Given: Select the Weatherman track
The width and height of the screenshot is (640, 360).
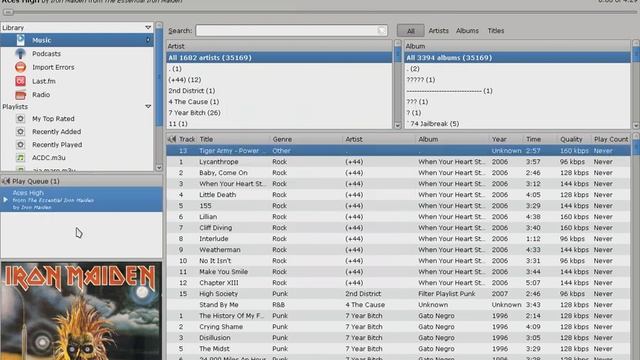Looking at the screenshot, I should click(398, 249).
